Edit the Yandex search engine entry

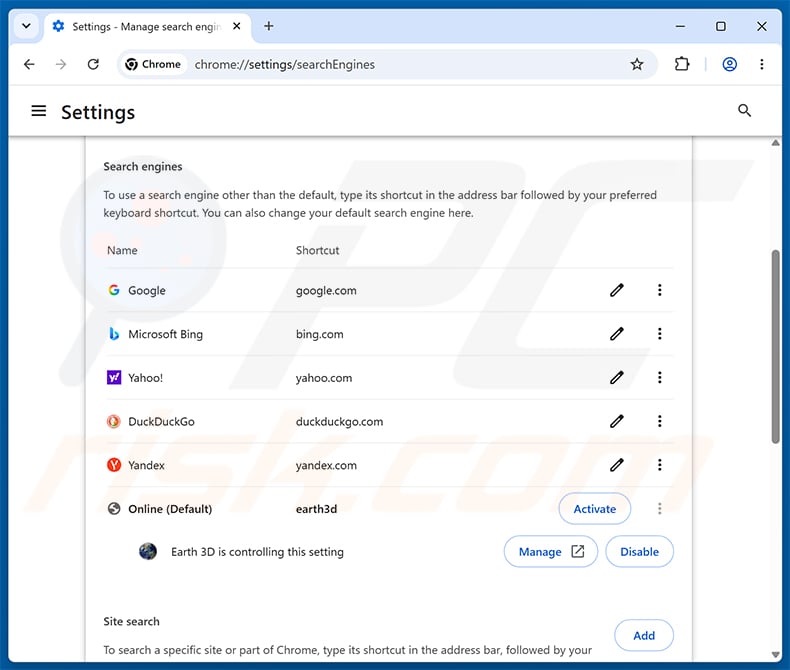point(617,465)
